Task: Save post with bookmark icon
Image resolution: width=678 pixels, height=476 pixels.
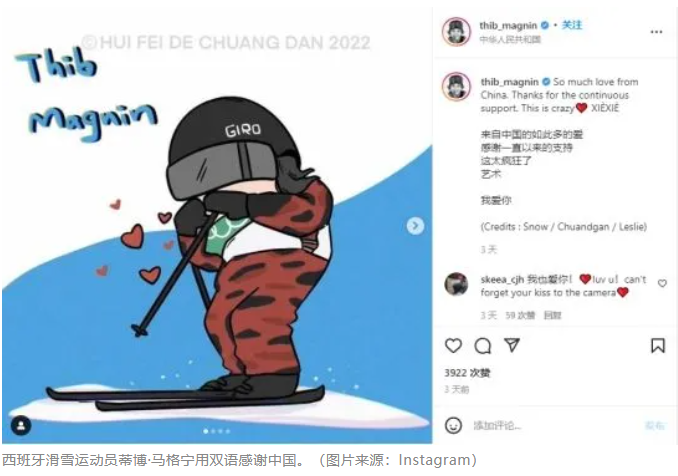Action: [x=658, y=345]
